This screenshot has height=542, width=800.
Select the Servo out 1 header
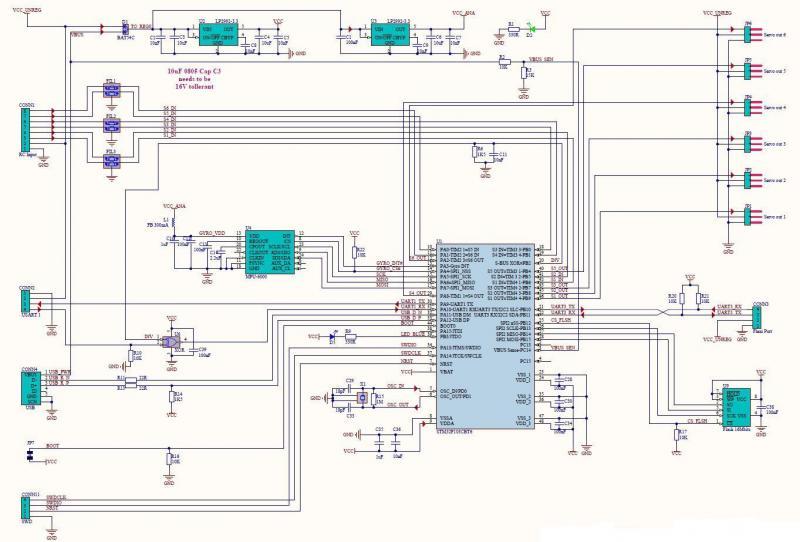click(748, 216)
